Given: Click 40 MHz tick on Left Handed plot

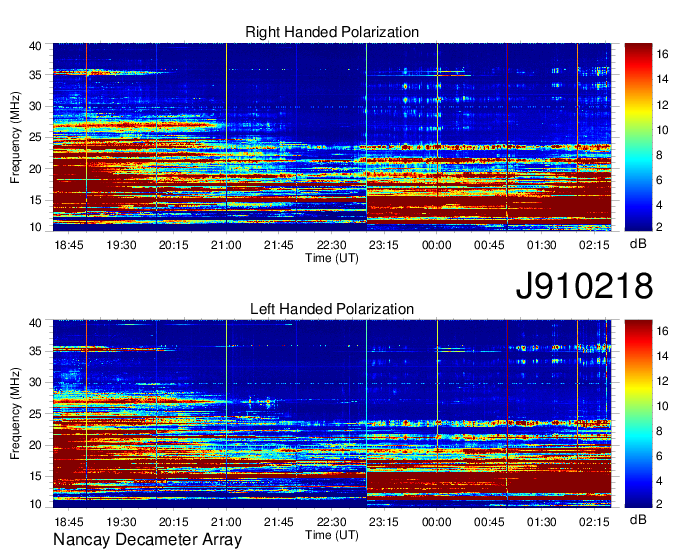Looking at the screenshot, I should (35, 323).
